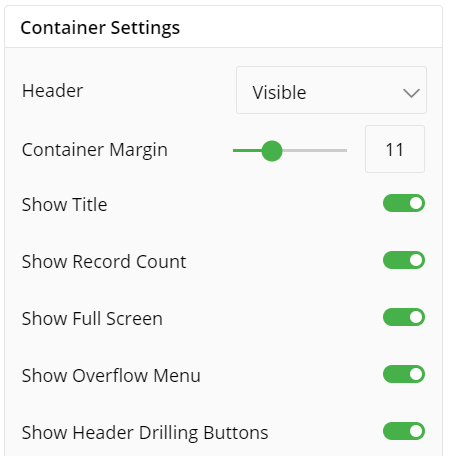Click the Container Margin label

[x=95, y=150]
